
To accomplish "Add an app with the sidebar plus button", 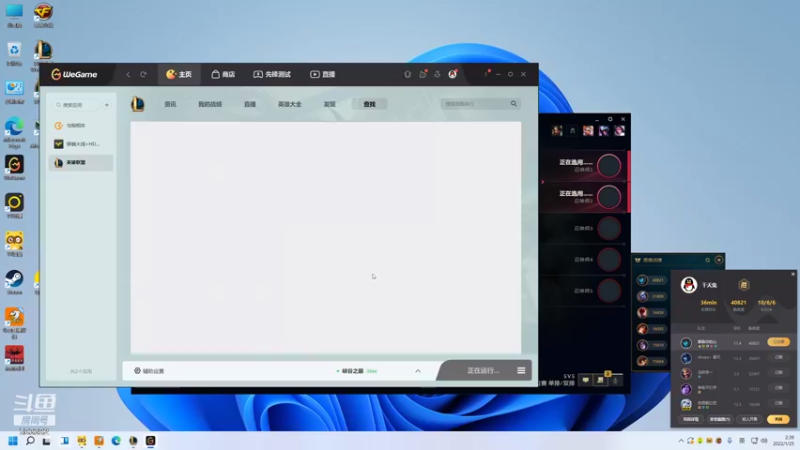I will pyautogui.click(x=107, y=105).
